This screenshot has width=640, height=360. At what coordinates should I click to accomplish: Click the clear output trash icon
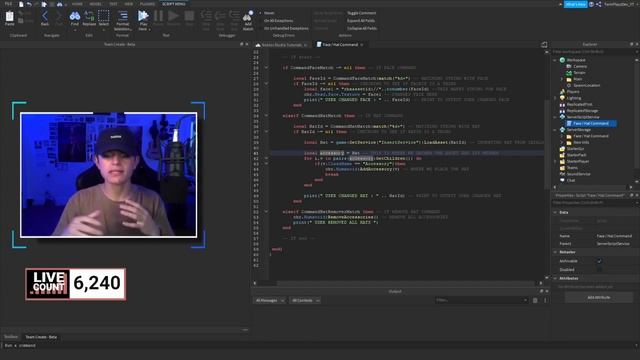coord(535,300)
